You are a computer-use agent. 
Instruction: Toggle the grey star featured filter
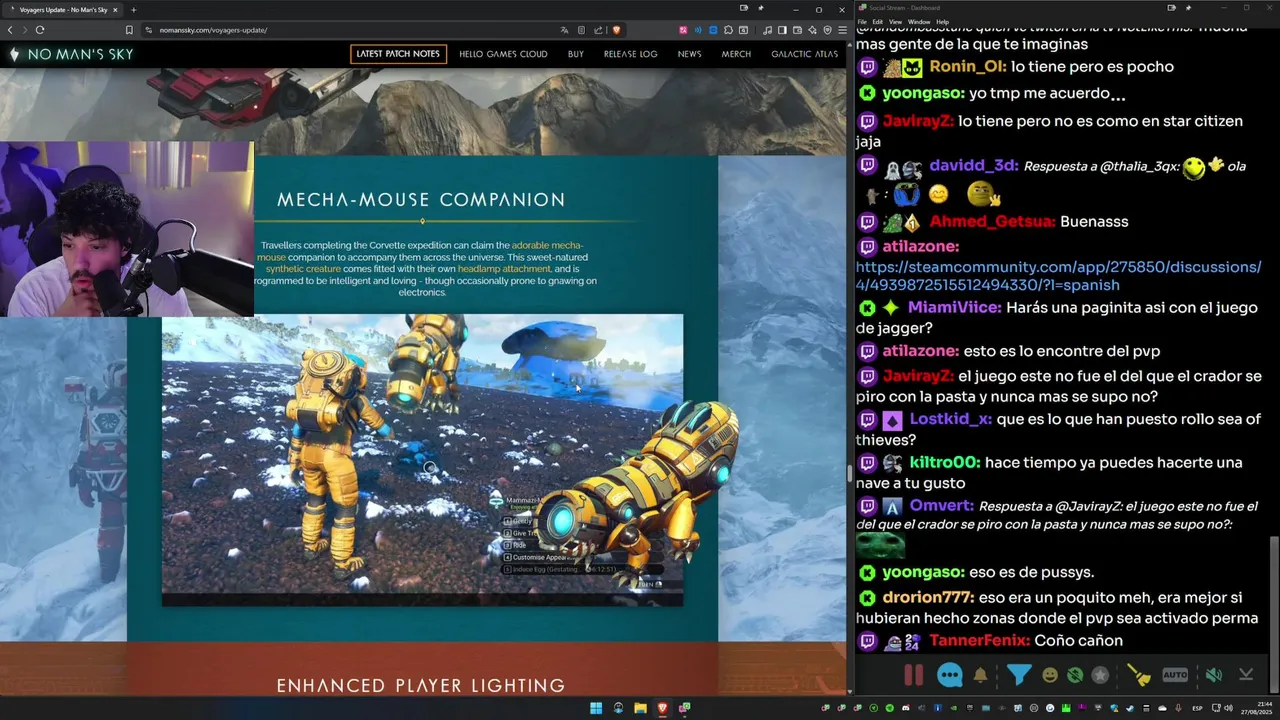(x=1100, y=675)
